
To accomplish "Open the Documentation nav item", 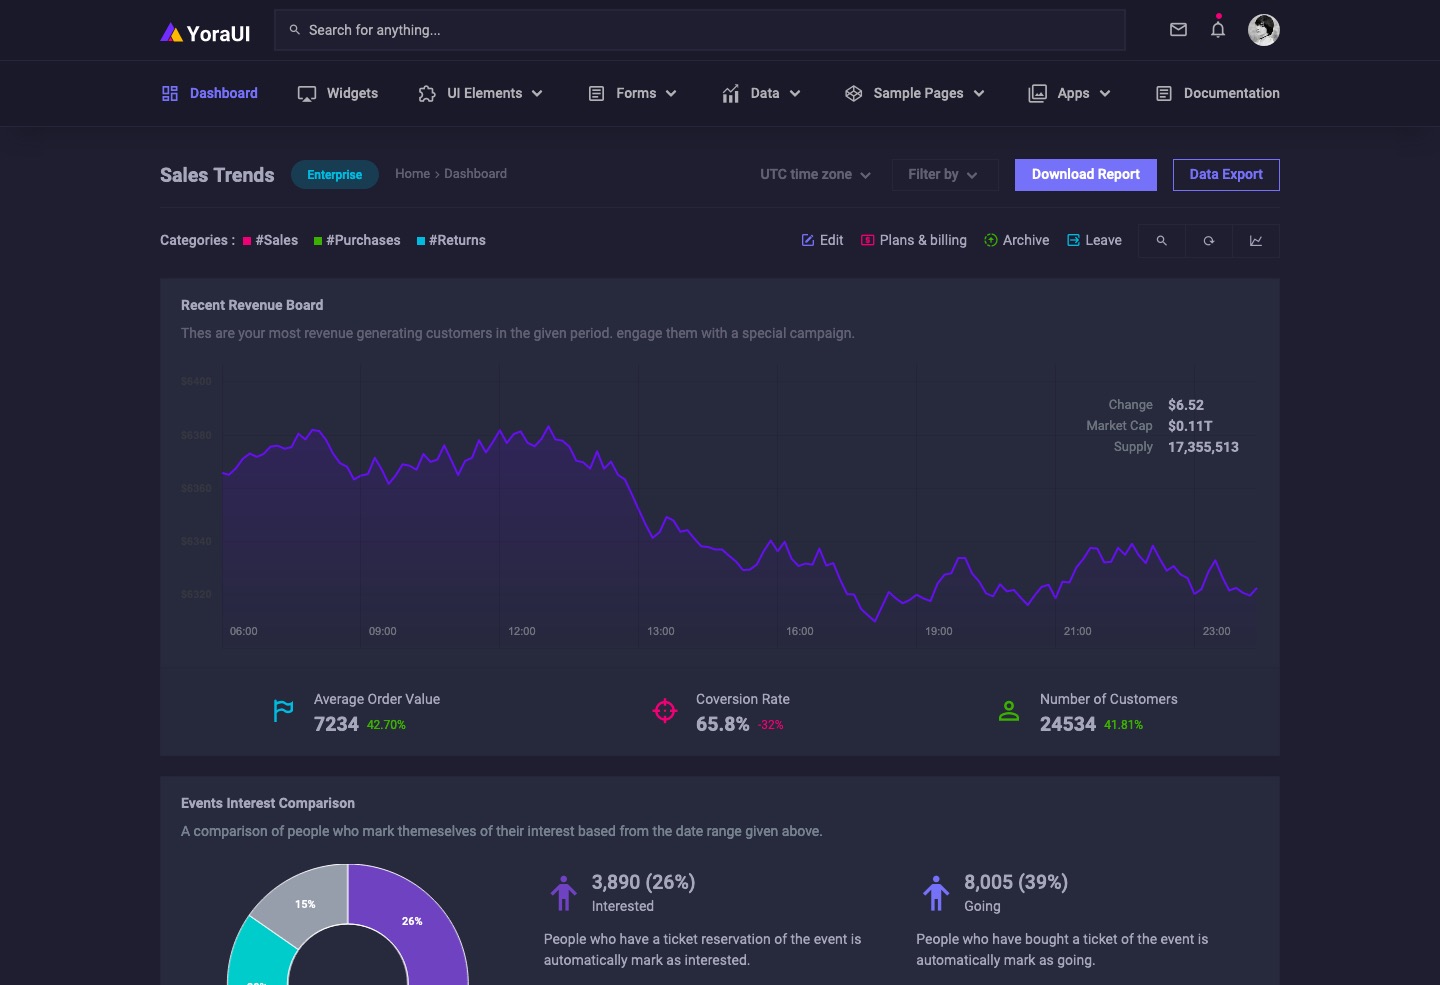I will click(1218, 93).
